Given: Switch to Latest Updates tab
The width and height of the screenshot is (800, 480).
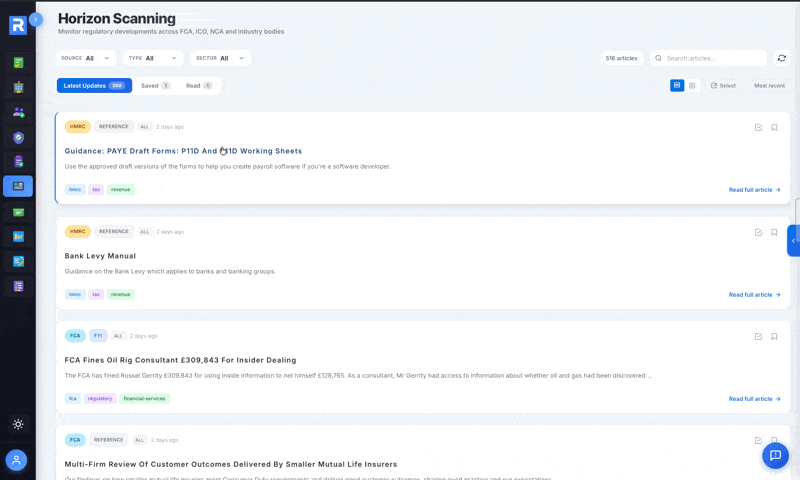Looking at the screenshot, I should coord(94,86).
